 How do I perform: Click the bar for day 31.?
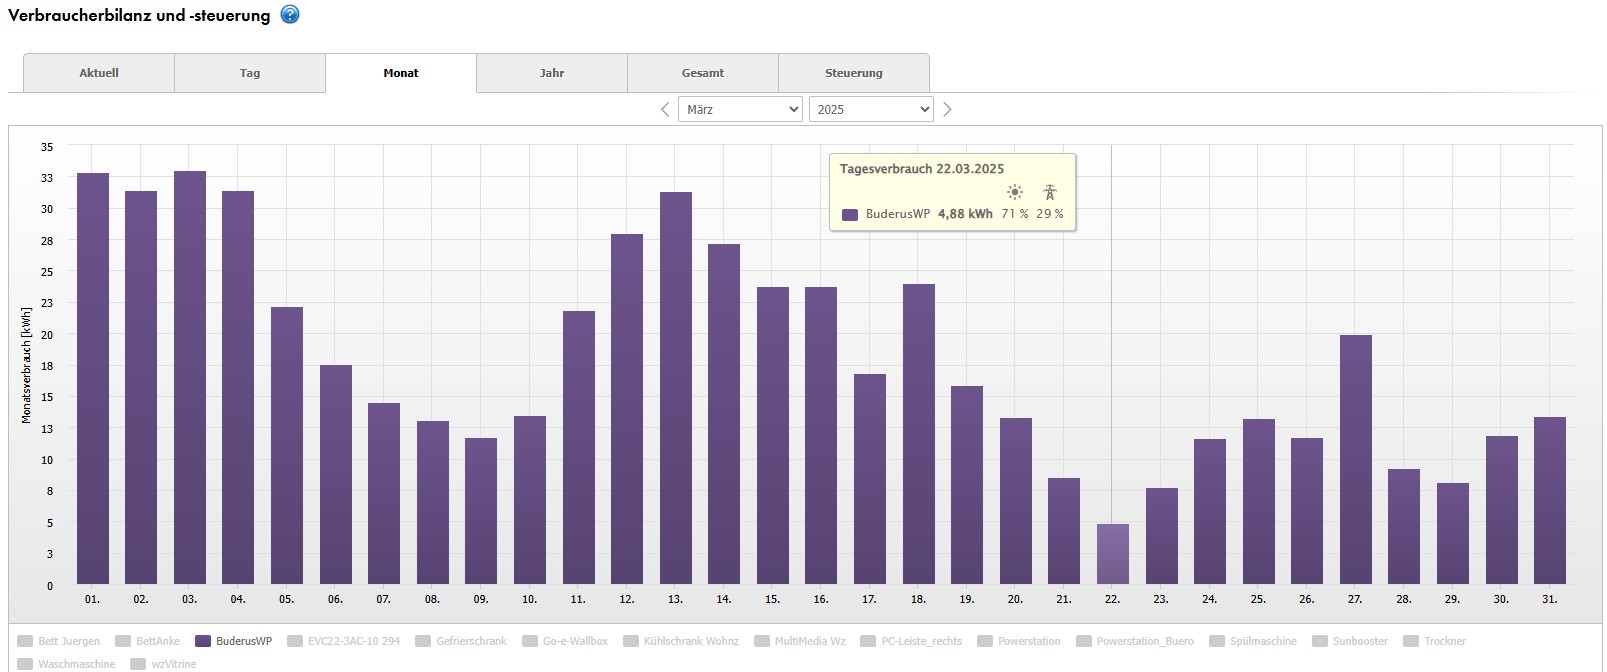pyautogui.click(x=1550, y=501)
